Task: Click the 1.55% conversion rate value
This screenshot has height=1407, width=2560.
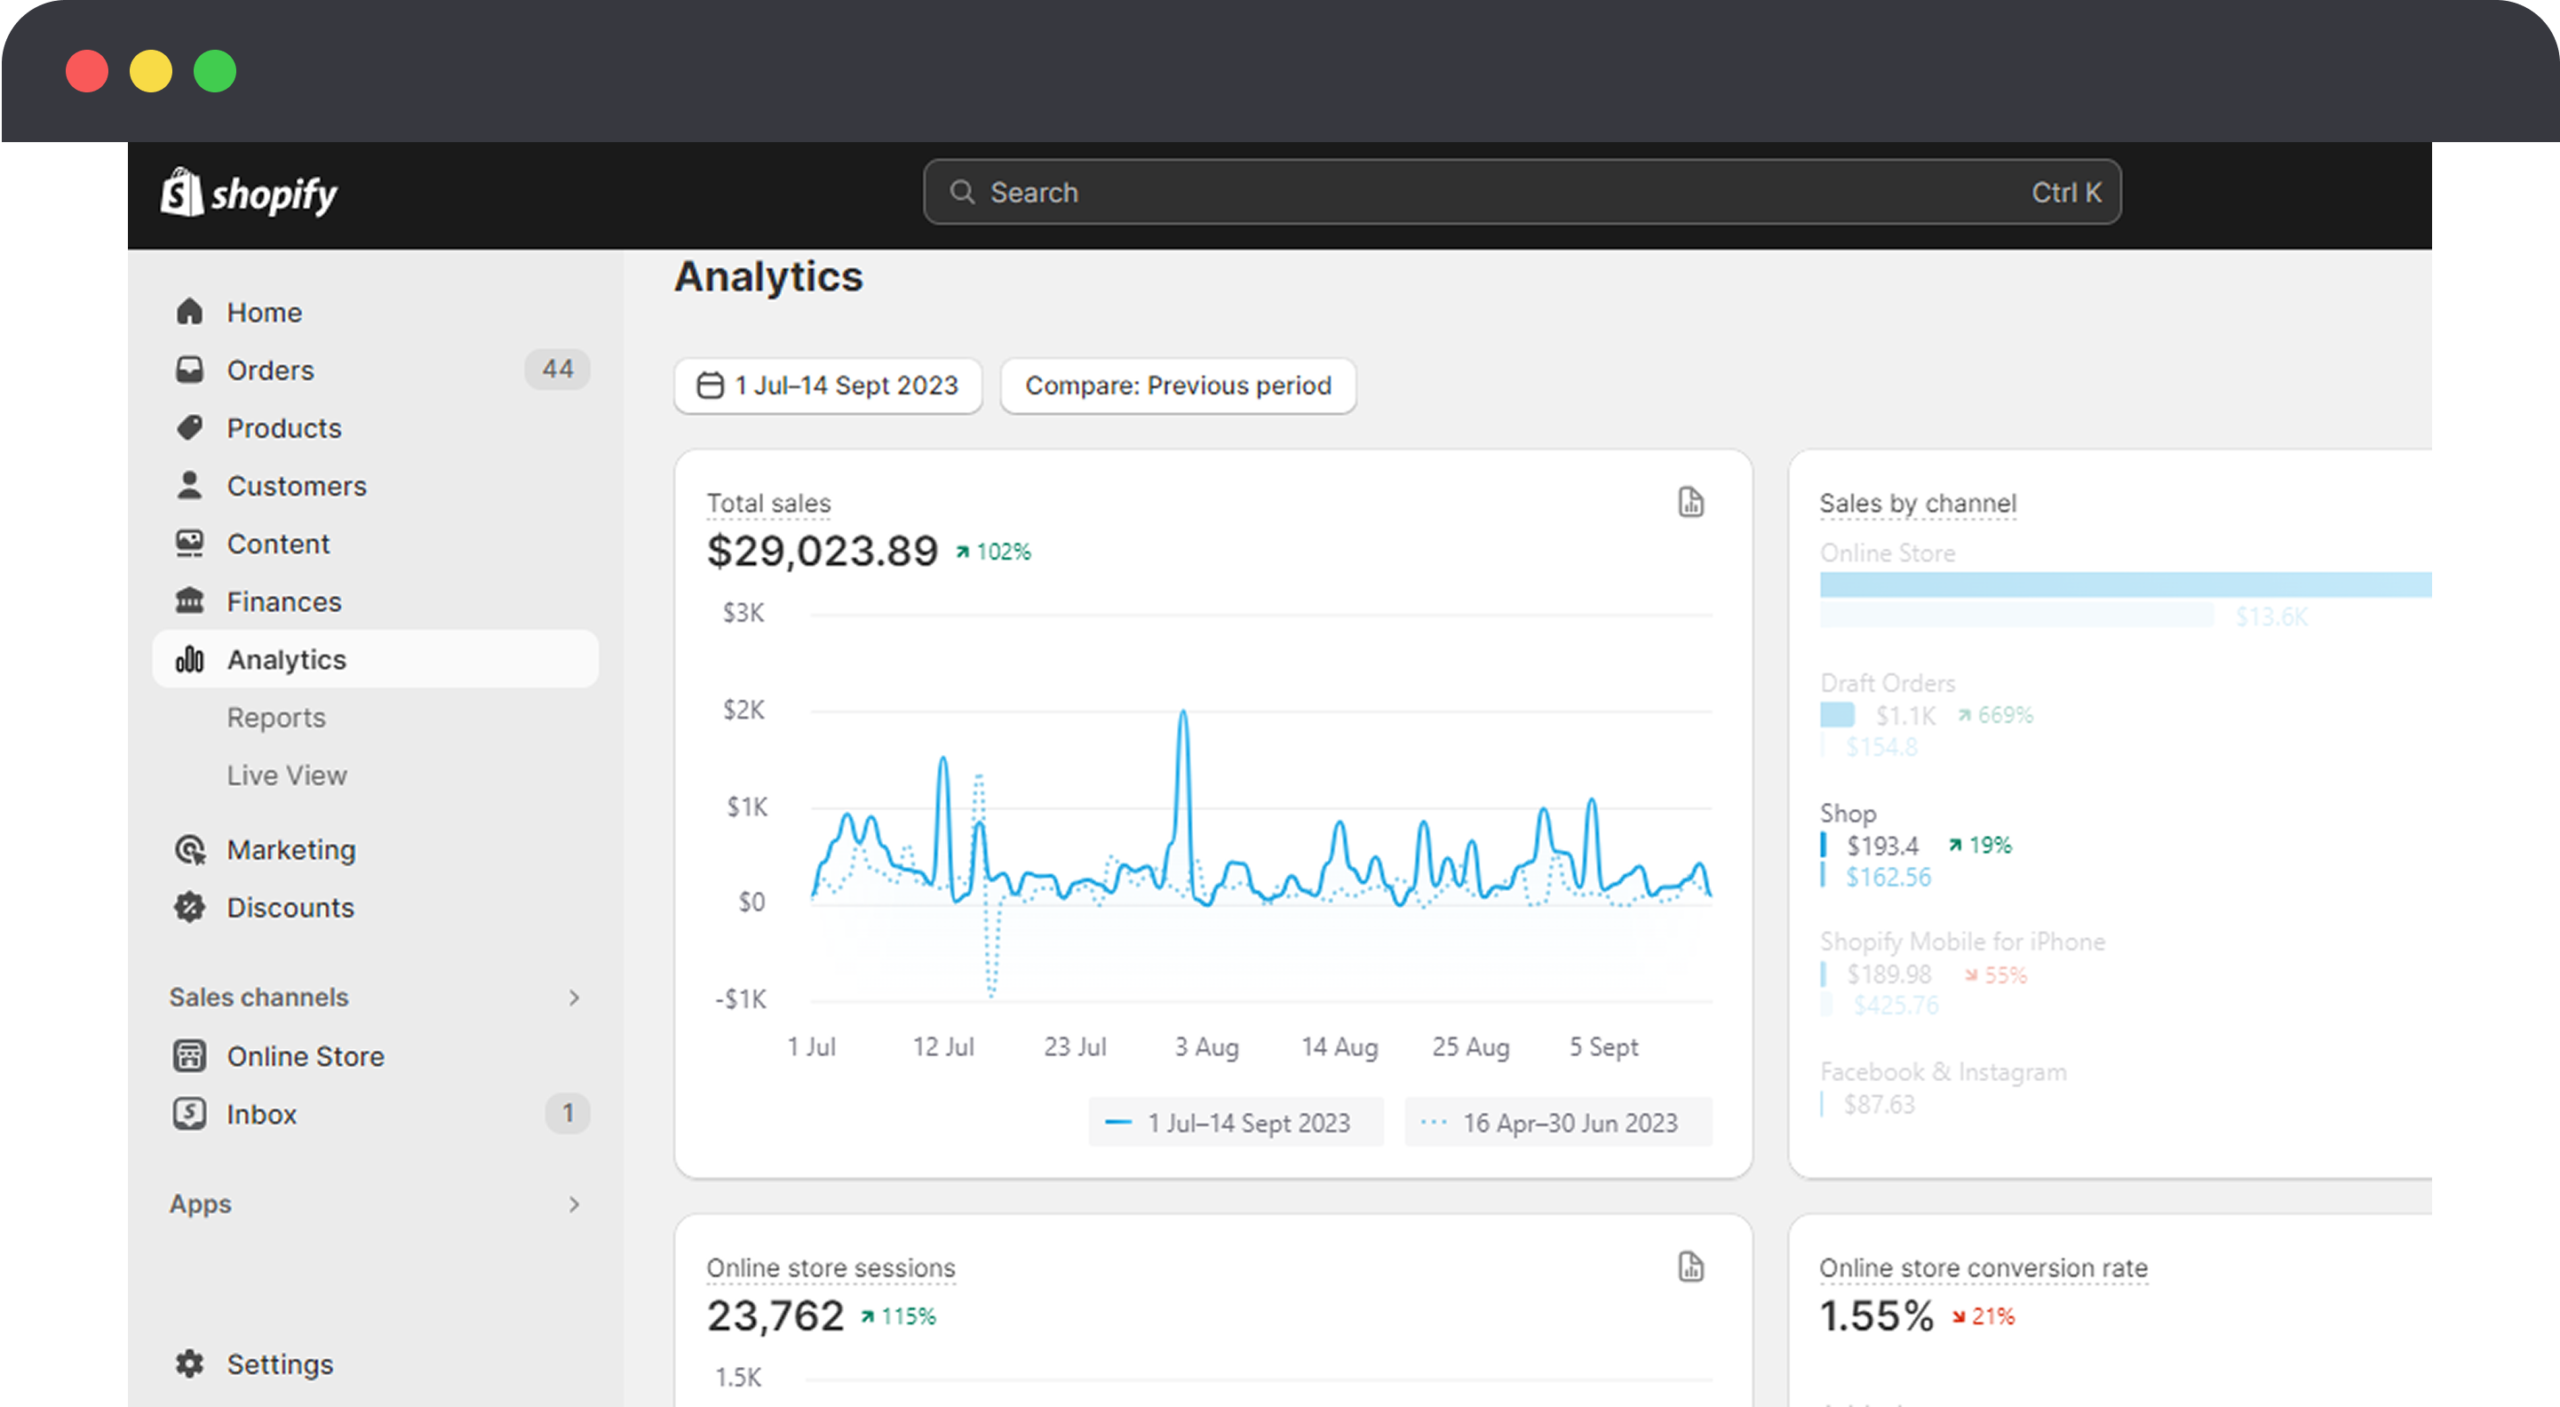Action: point(1877,1316)
